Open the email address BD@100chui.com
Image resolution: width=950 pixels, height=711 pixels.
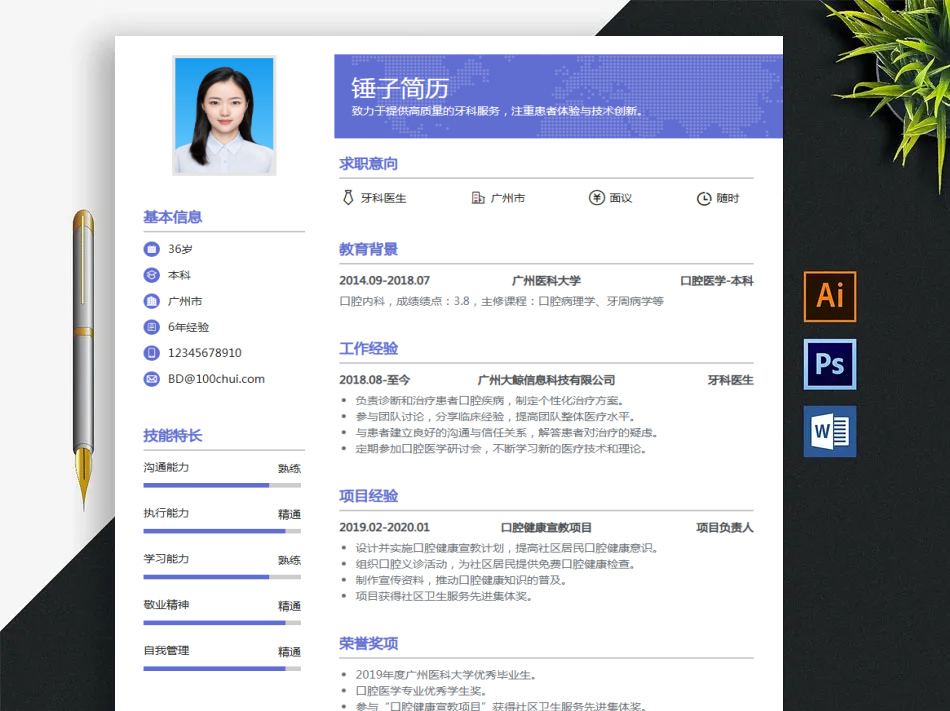(x=216, y=379)
